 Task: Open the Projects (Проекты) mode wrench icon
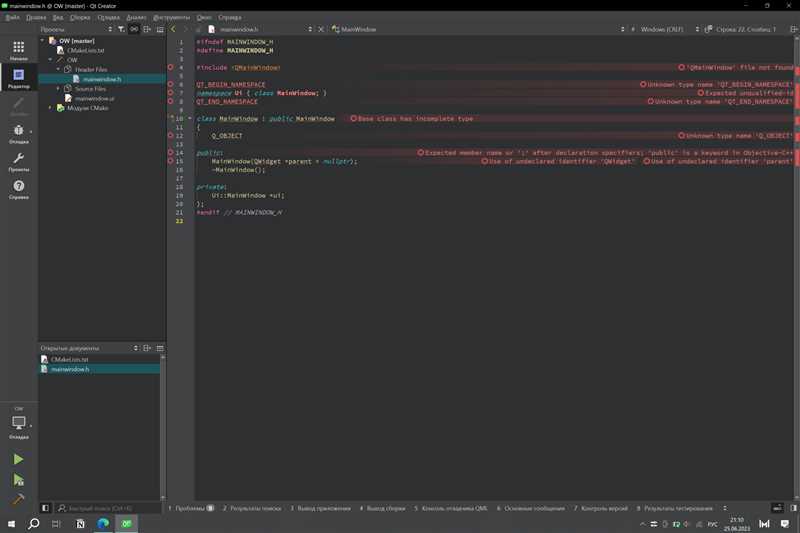pyautogui.click(x=19, y=161)
